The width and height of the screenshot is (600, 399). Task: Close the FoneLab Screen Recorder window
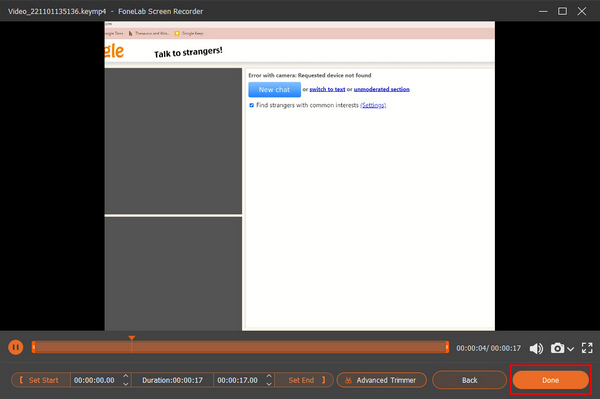point(582,11)
